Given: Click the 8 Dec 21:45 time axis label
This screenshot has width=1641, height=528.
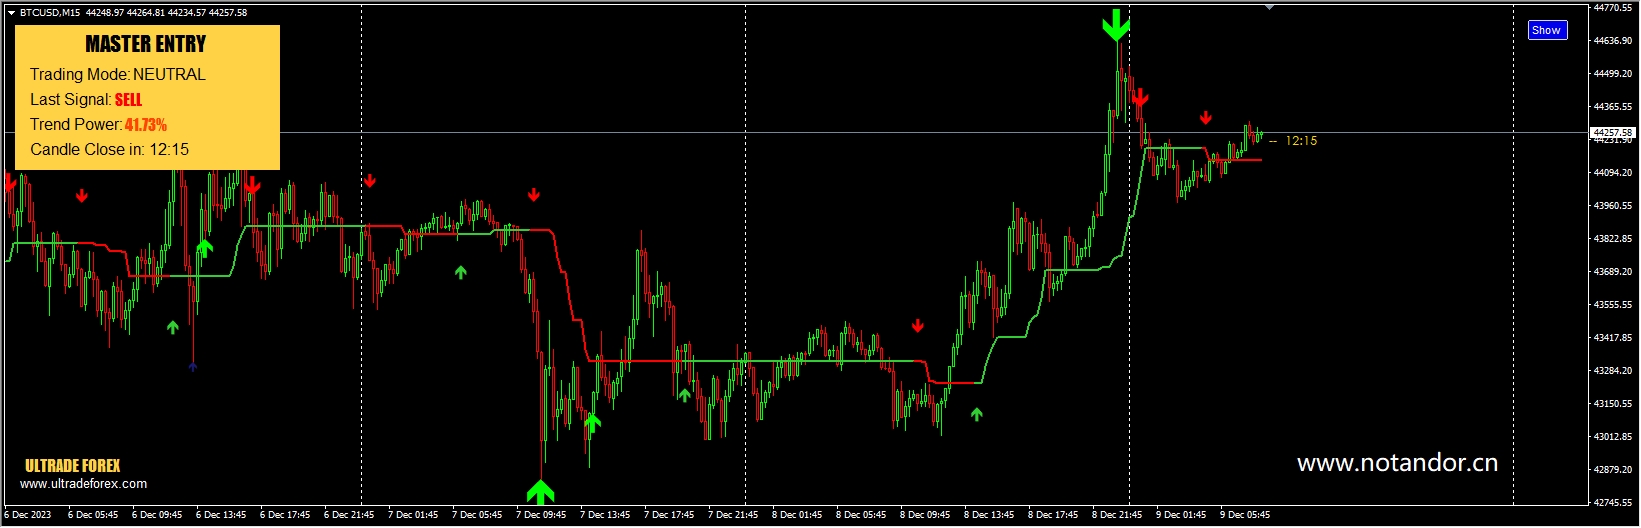Looking at the screenshot, I should (x=1117, y=515).
